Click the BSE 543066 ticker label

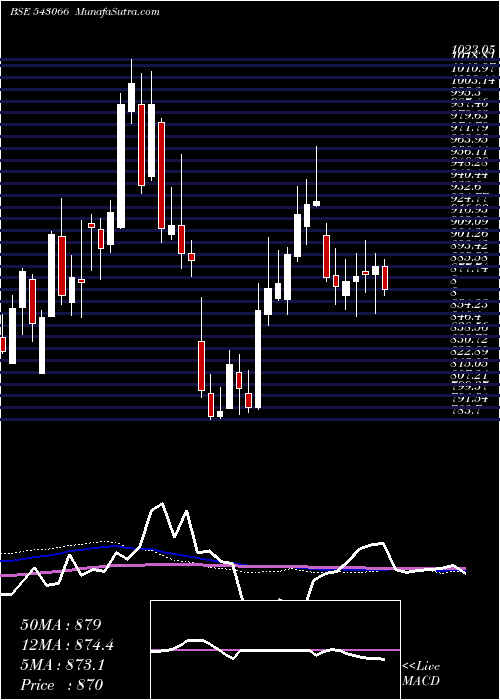click(x=39, y=12)
